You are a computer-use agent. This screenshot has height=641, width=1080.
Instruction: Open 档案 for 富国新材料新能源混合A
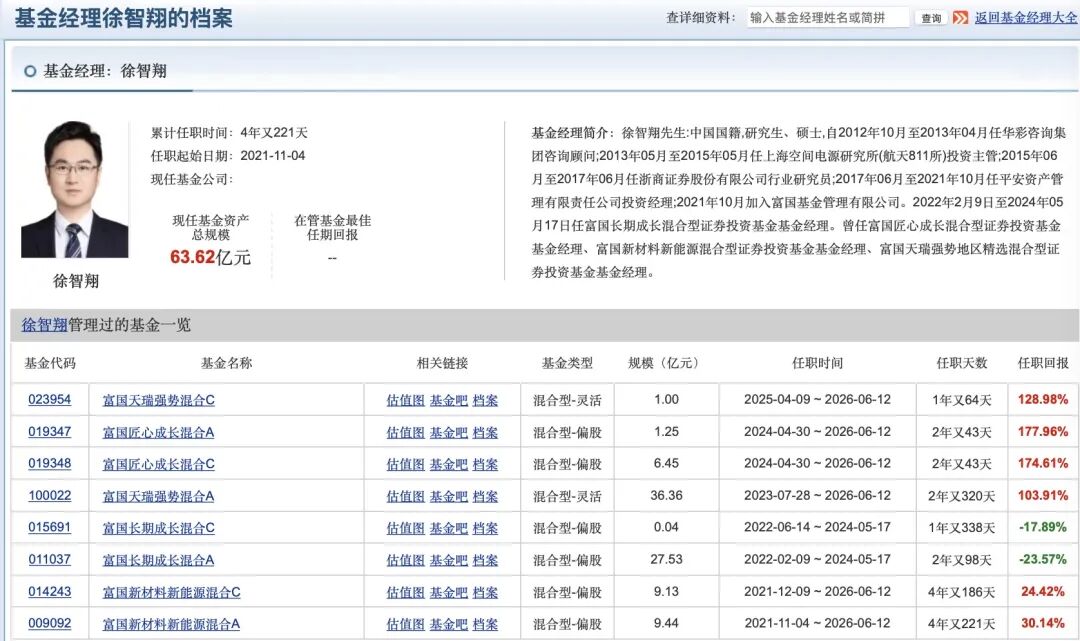485,624
